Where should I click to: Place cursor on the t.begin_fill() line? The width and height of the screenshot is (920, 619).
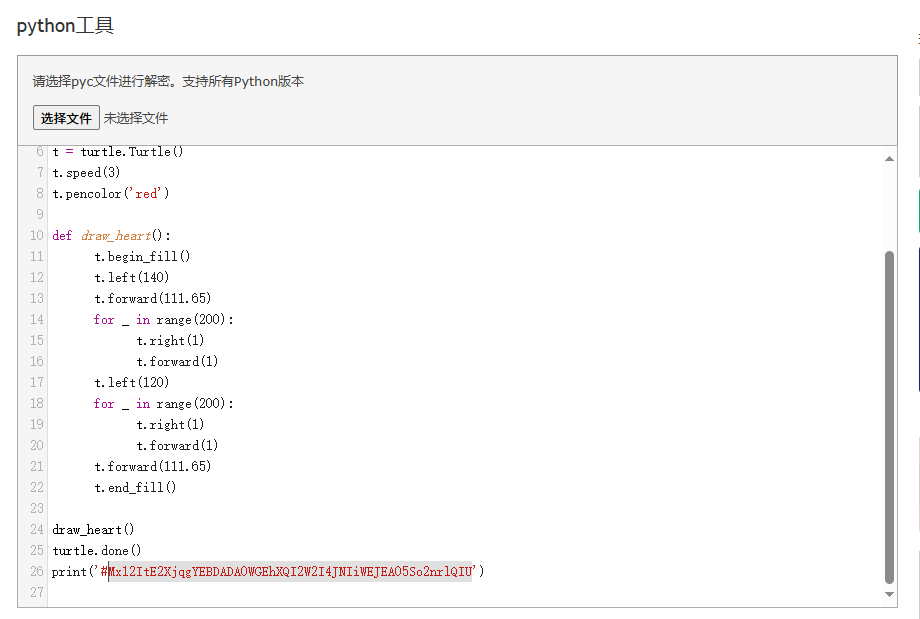[142, 257]
